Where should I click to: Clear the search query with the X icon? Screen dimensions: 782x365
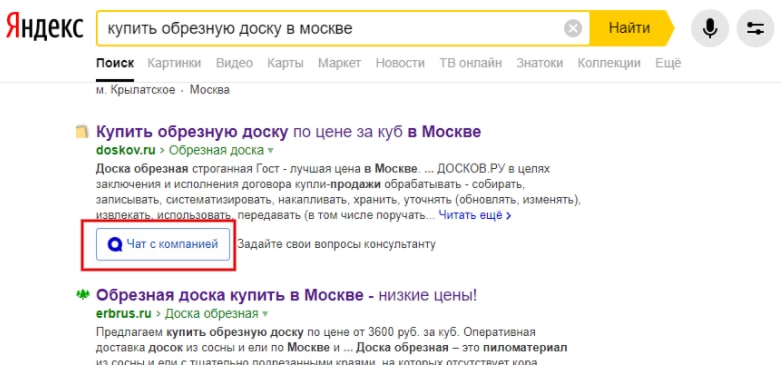[573, 28]
